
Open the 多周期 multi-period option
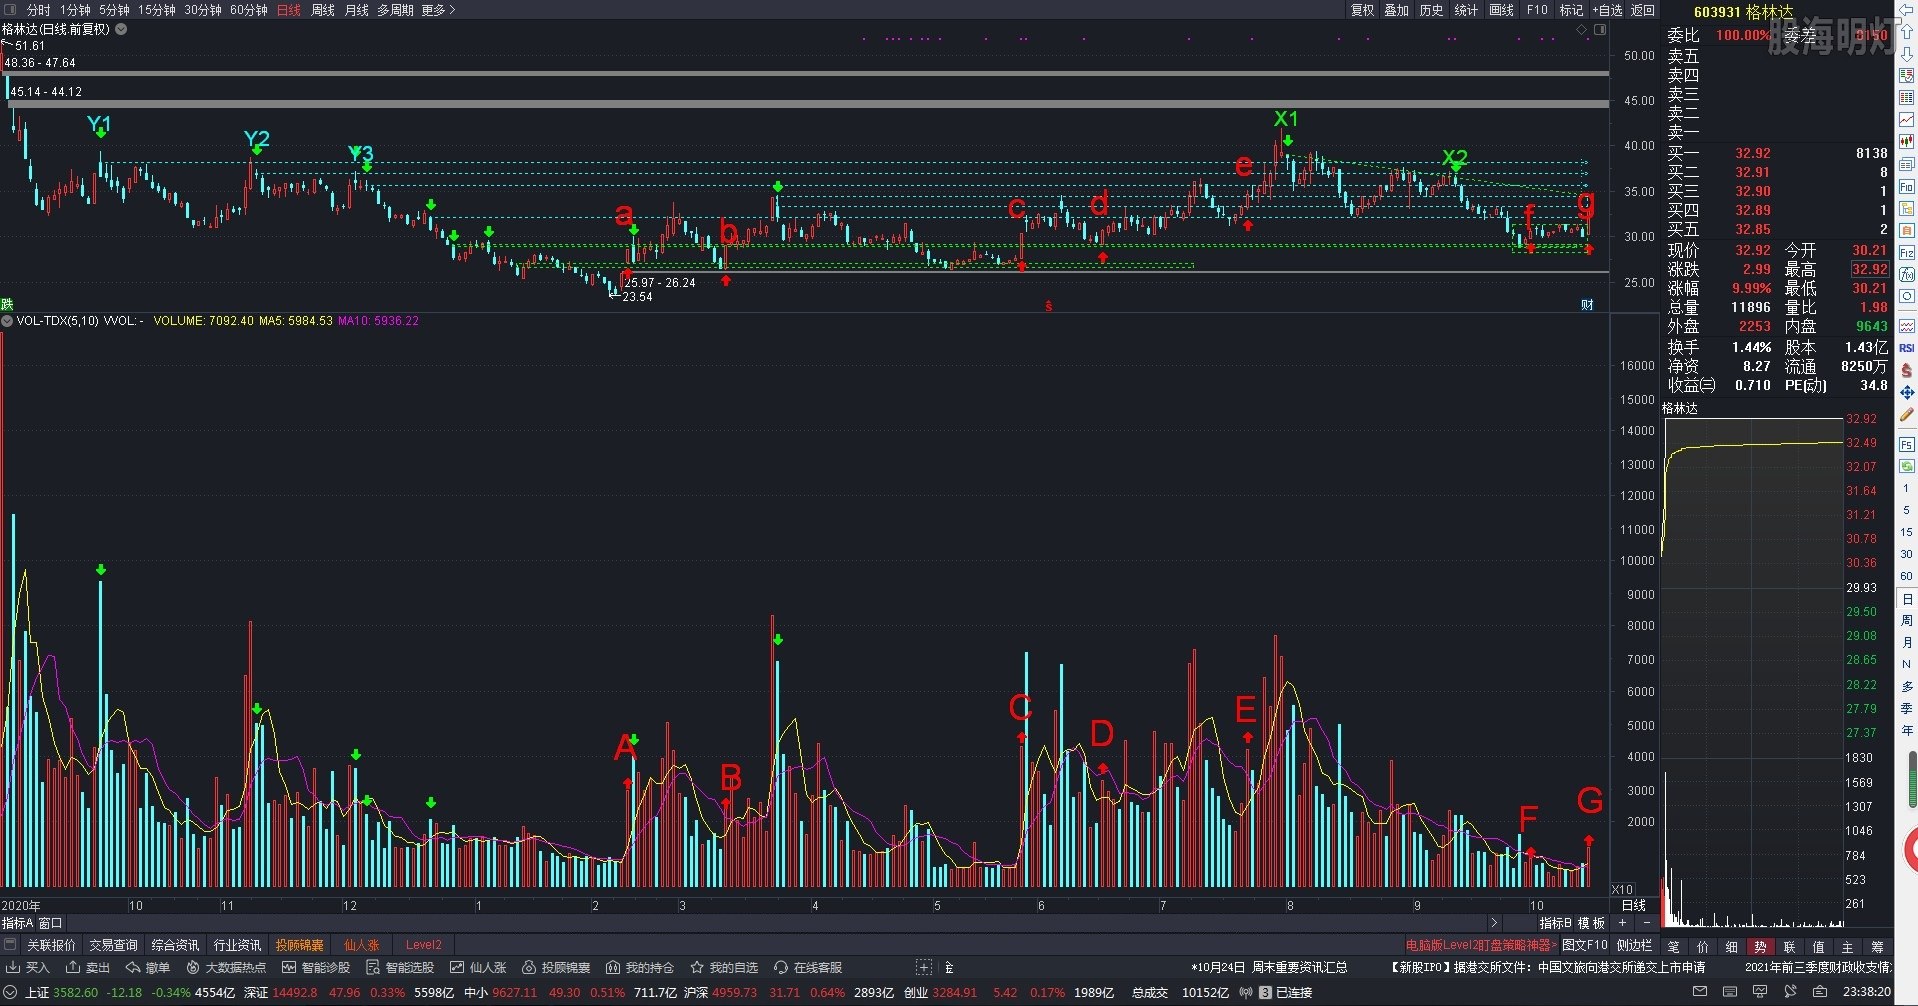point(395,10)
